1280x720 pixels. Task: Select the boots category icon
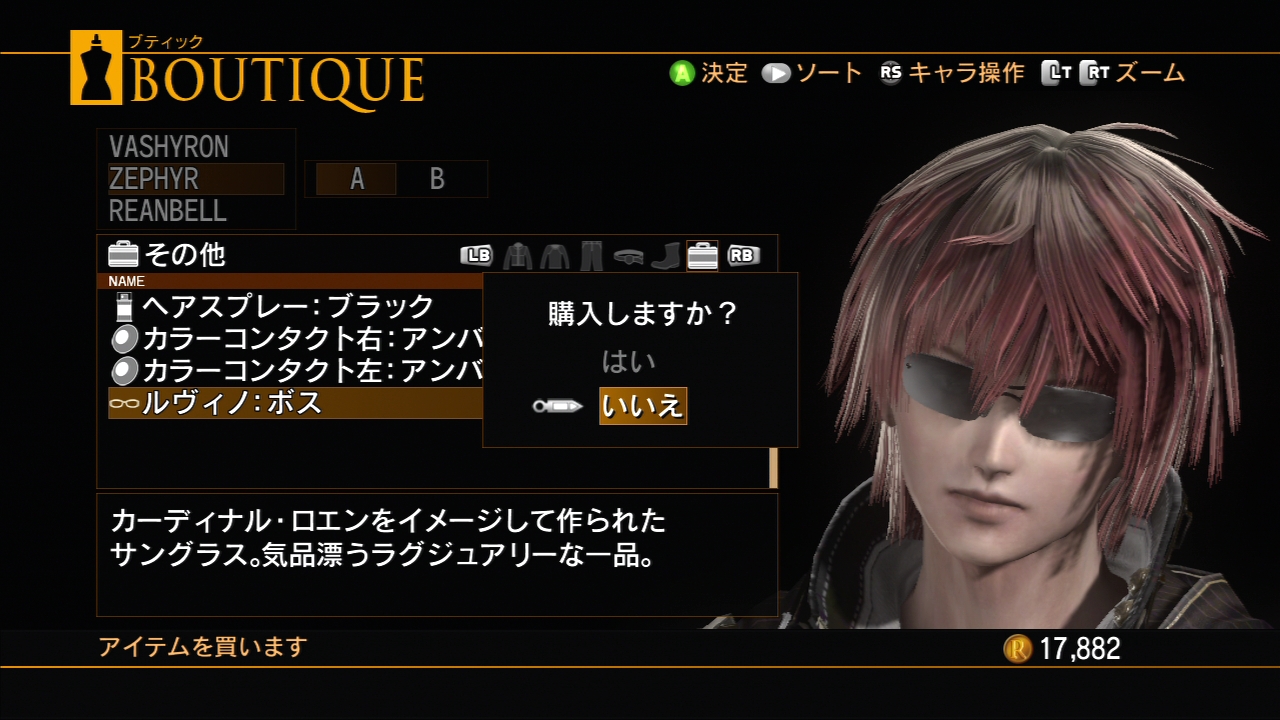coord(665,256)
